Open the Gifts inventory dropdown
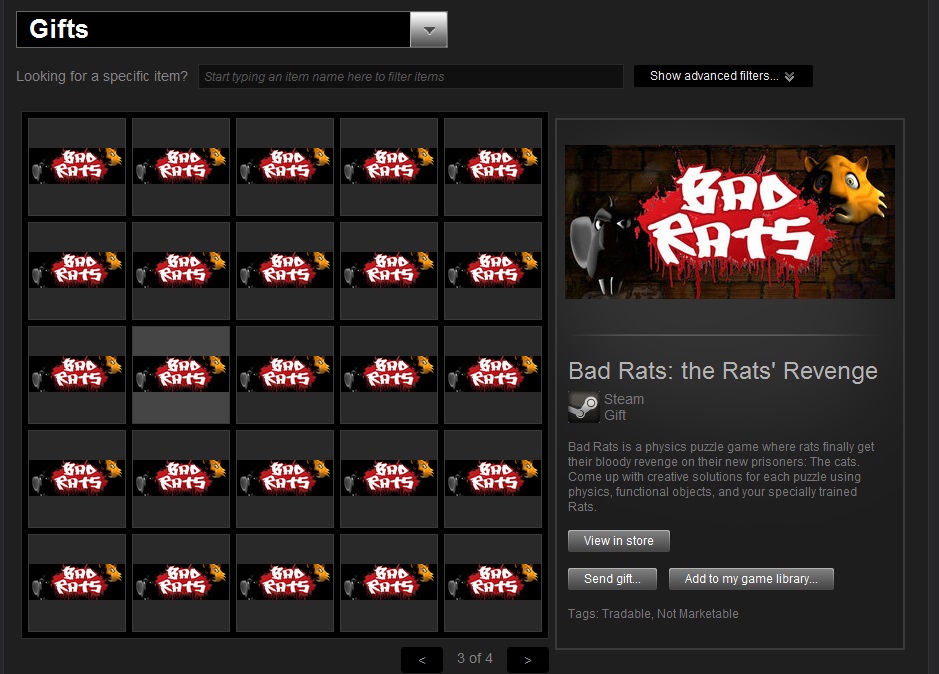The height and width of the screenshot is (674, 939). pos(232,29)
